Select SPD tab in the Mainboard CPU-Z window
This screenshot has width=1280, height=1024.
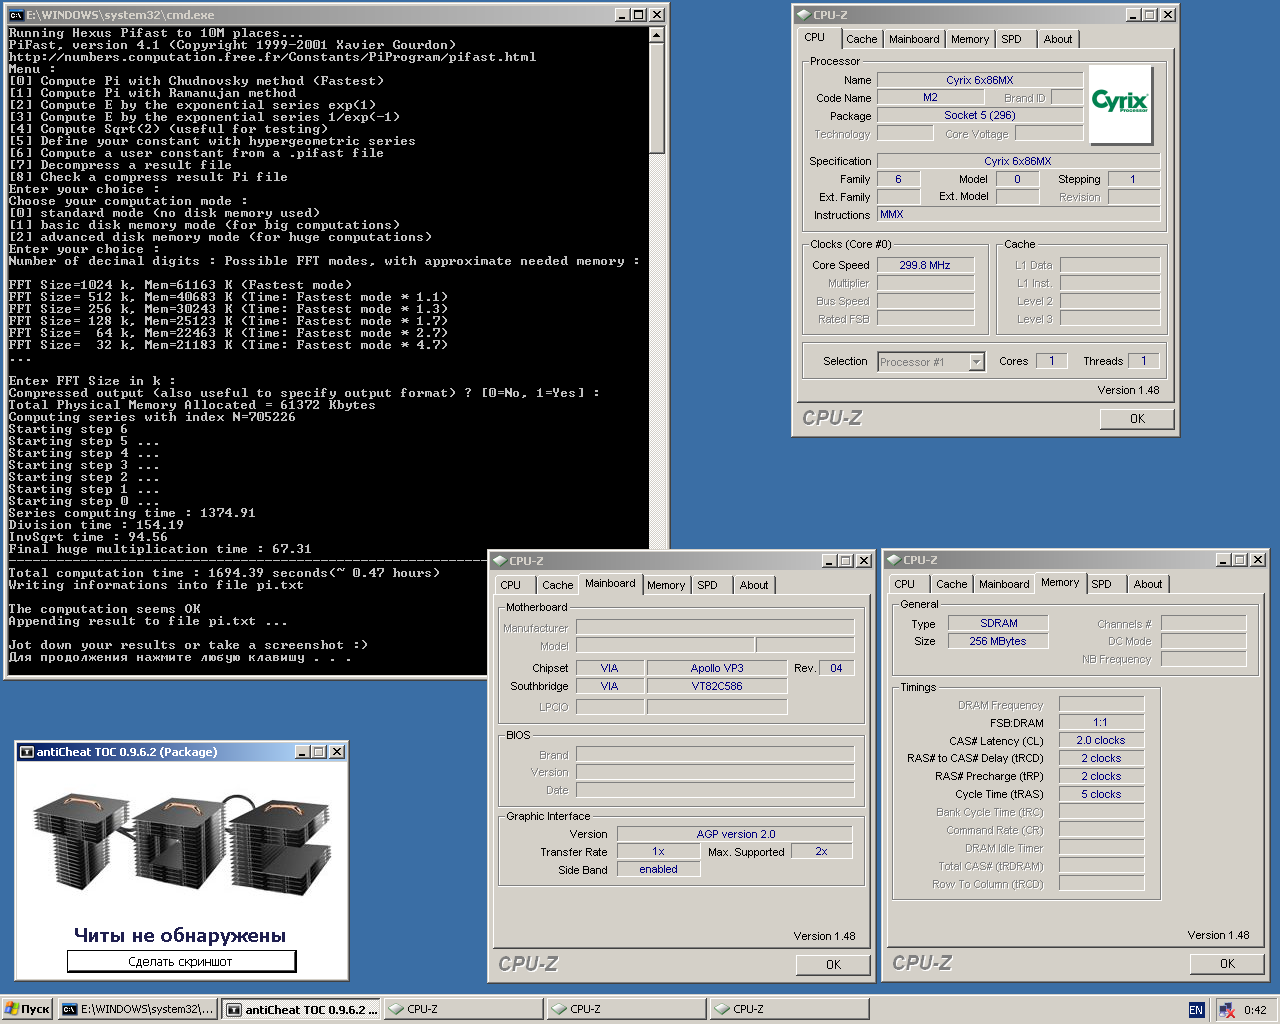(708, 586)
